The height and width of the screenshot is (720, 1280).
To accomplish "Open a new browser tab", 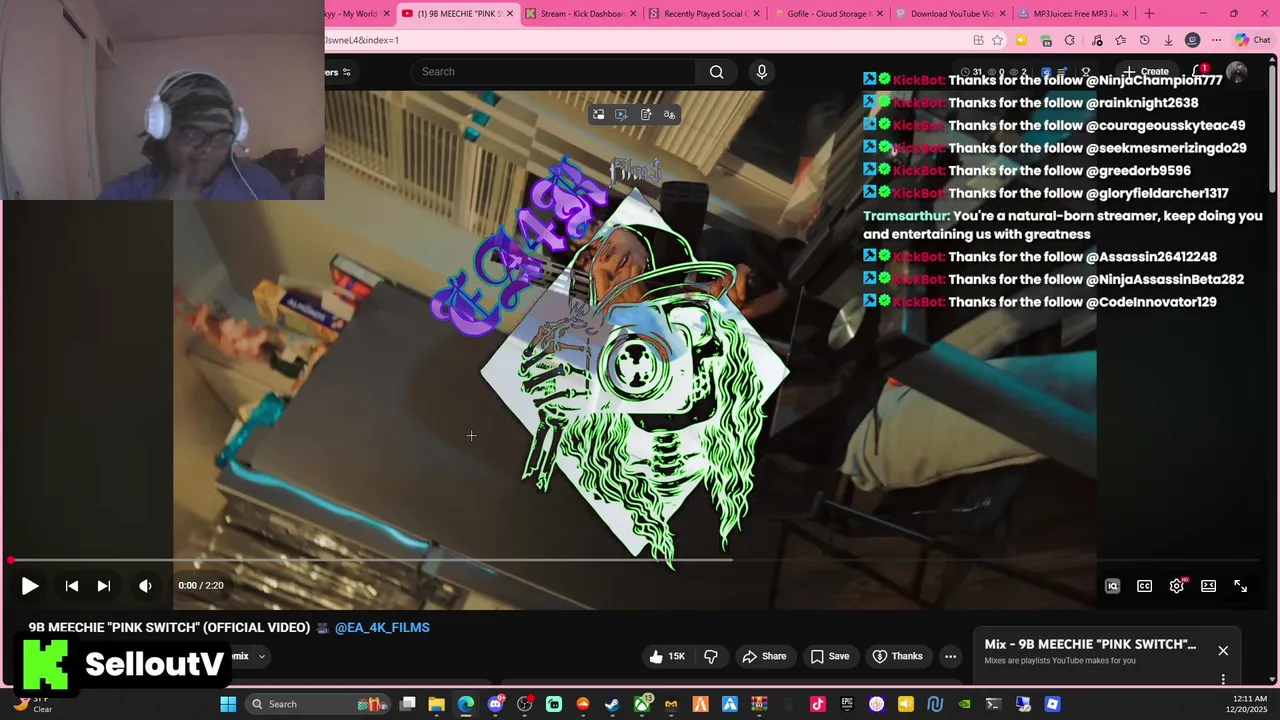I will click(1149, 13).
